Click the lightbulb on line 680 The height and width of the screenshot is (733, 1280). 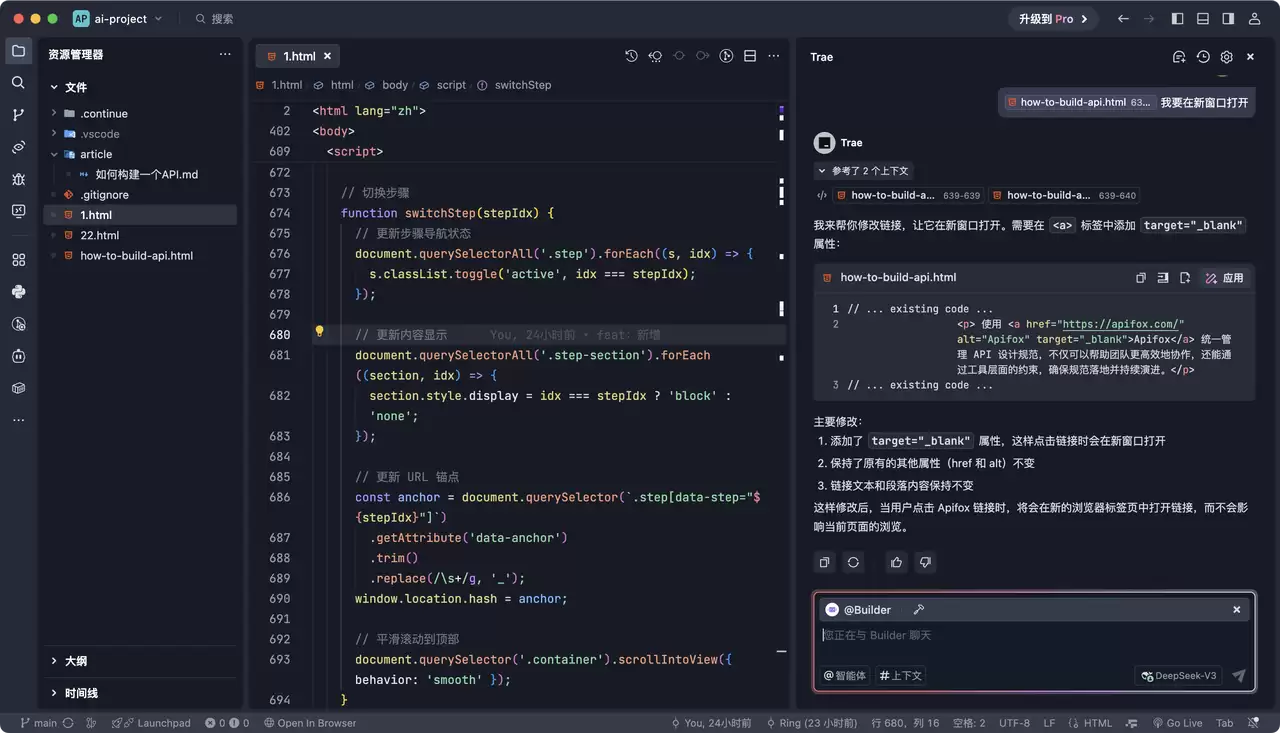pos(320,333)
